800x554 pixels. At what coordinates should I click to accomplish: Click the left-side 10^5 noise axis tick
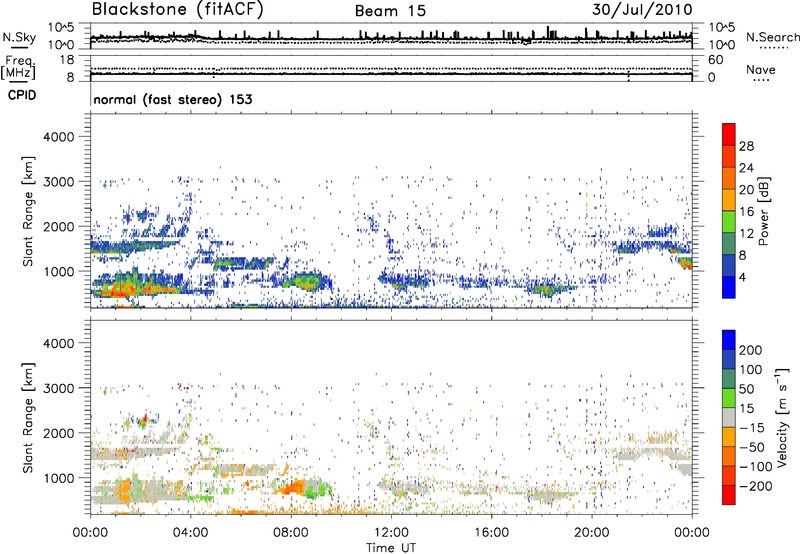click(x=61, y=28)
